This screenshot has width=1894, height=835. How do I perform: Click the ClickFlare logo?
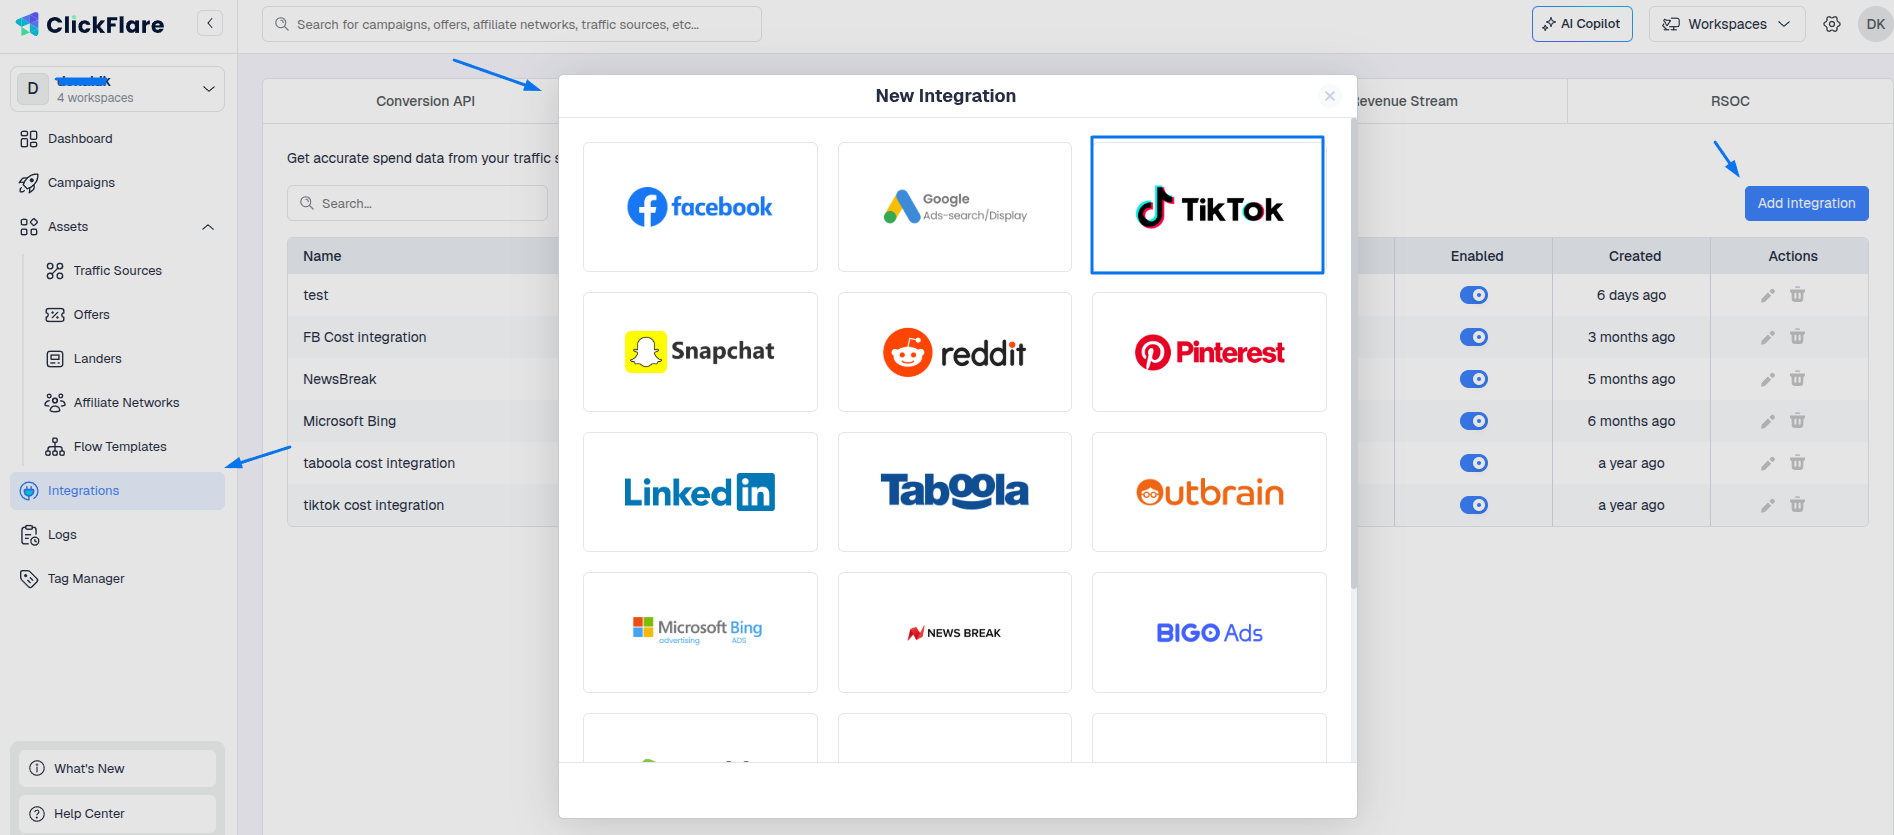90,24
